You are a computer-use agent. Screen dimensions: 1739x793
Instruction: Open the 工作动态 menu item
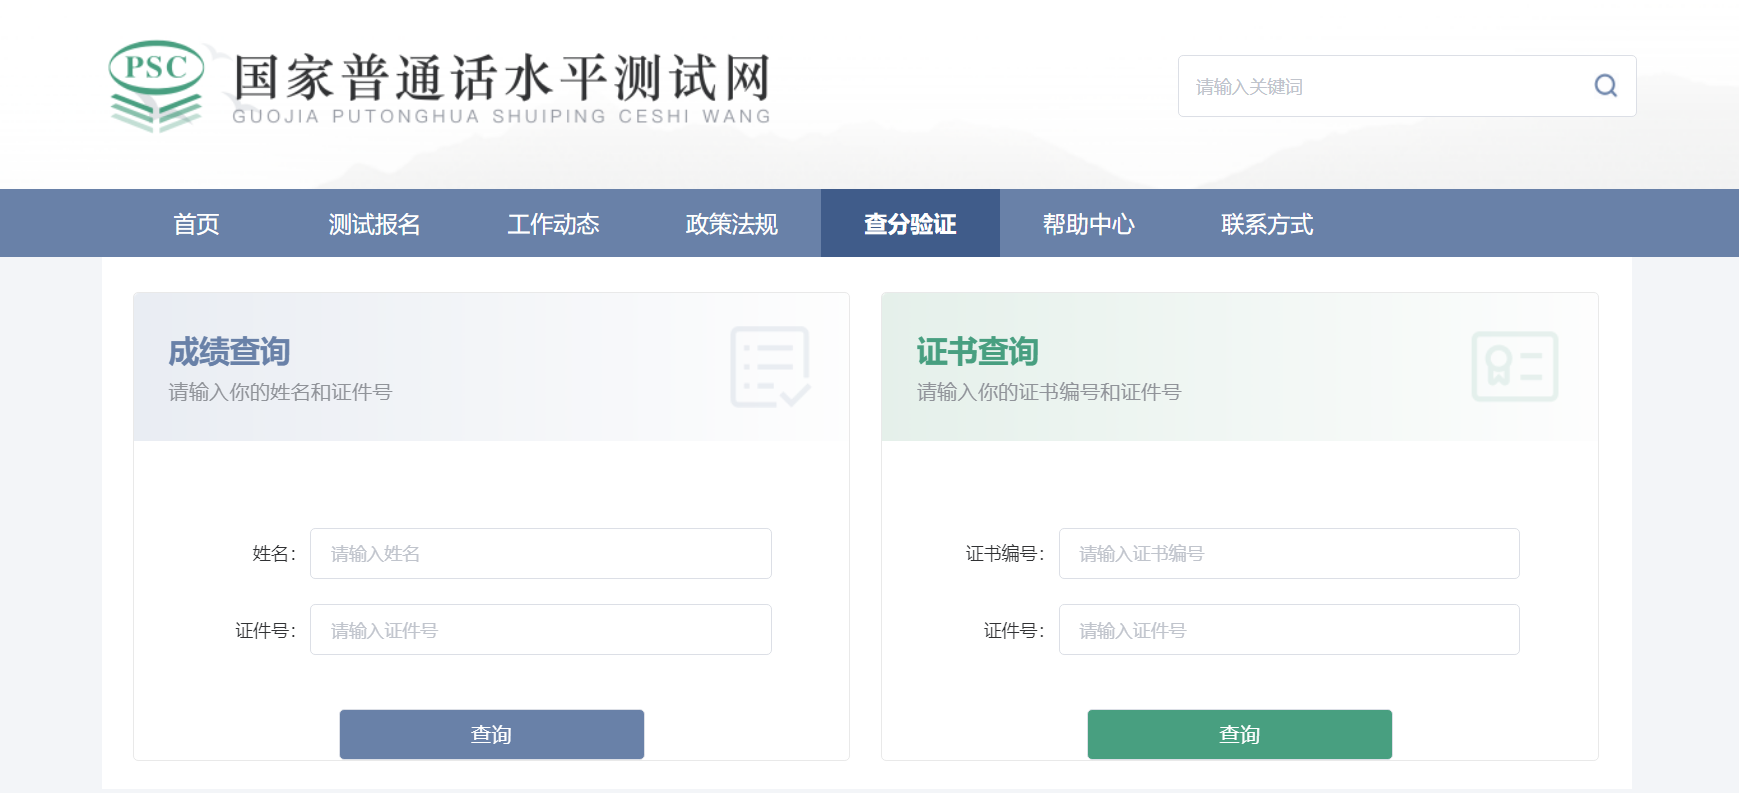click(553, 224)
